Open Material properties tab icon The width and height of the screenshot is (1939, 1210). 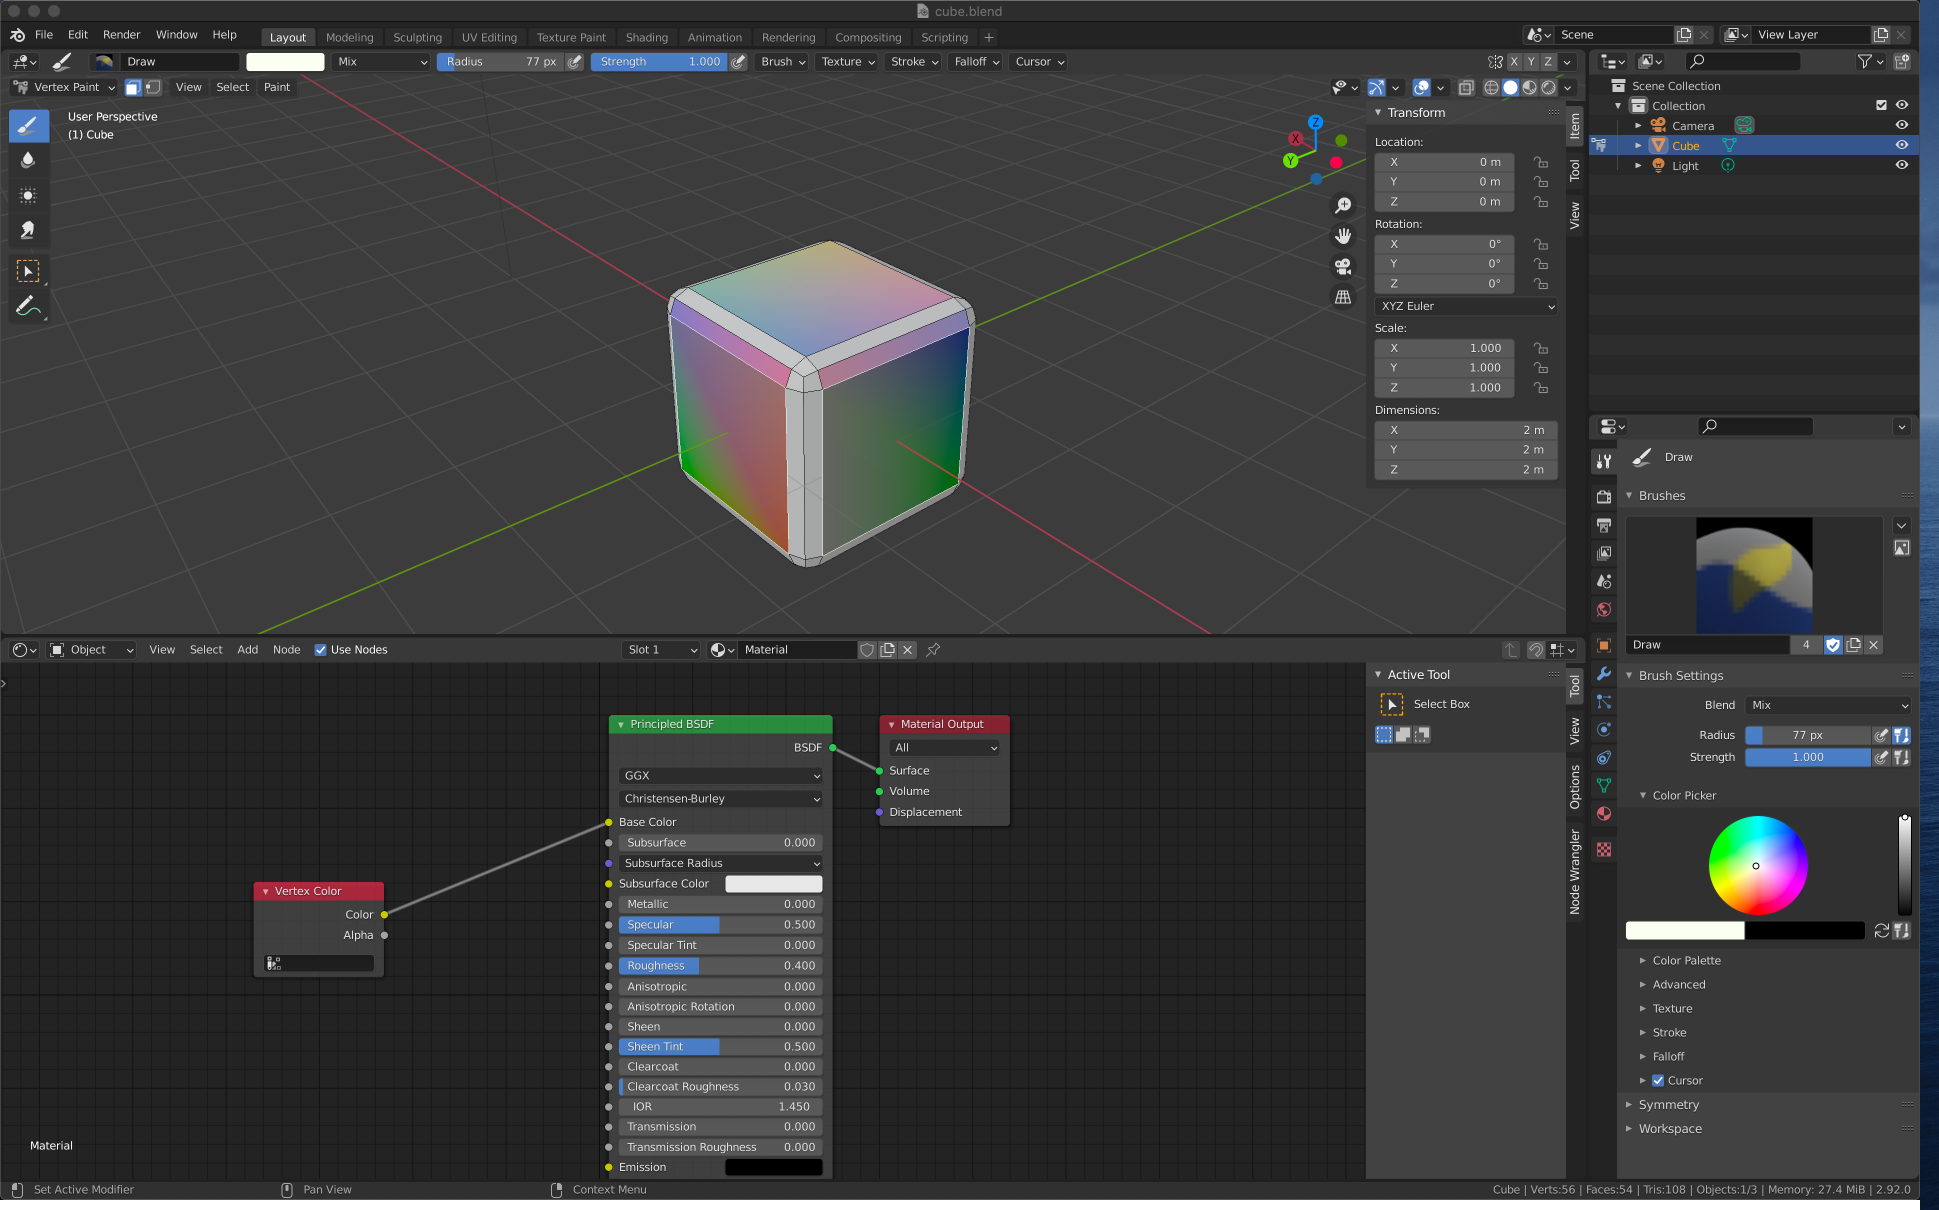tap(1604, 814)
